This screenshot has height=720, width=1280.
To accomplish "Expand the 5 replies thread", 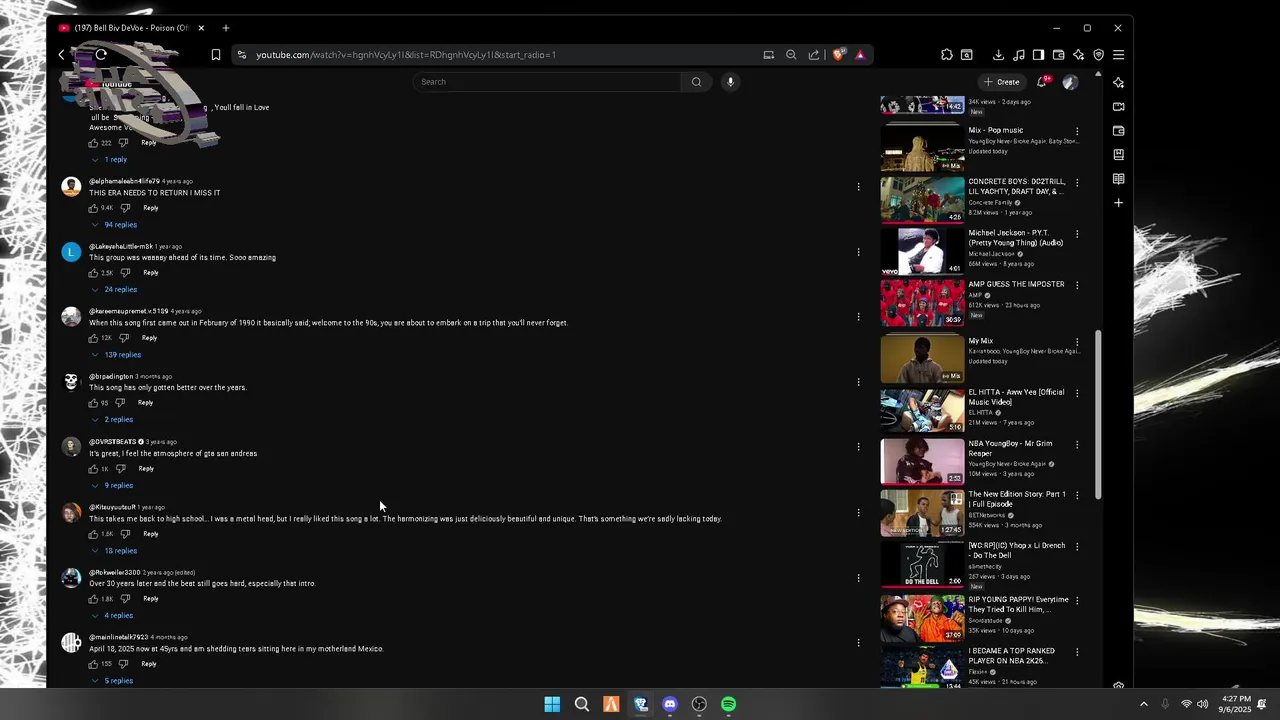I will pyautogui.click(x=112, y=681).
